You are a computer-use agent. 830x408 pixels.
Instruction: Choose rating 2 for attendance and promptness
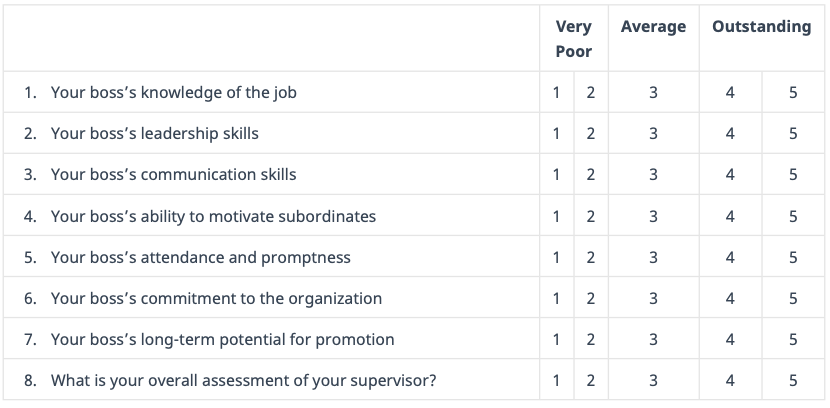click(x=590, y=257)
